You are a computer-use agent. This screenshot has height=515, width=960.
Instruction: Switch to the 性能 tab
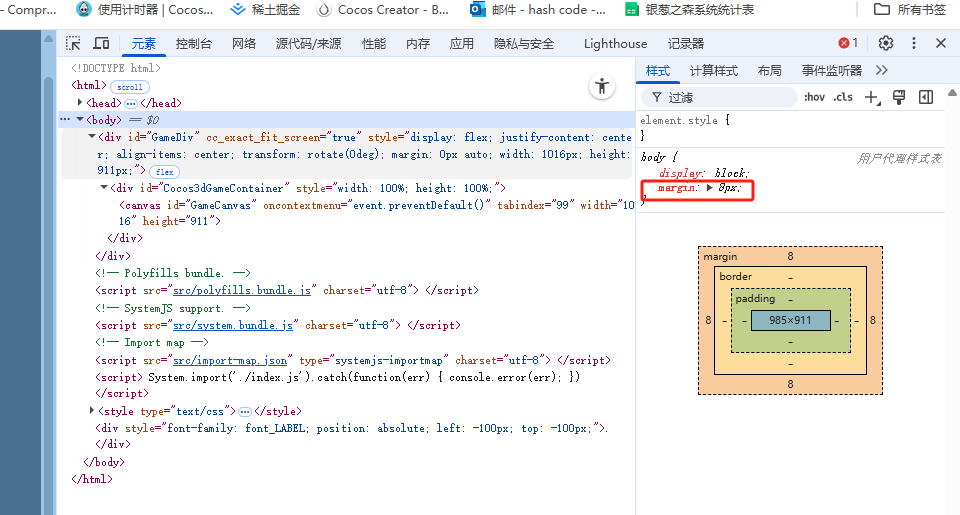373,43
